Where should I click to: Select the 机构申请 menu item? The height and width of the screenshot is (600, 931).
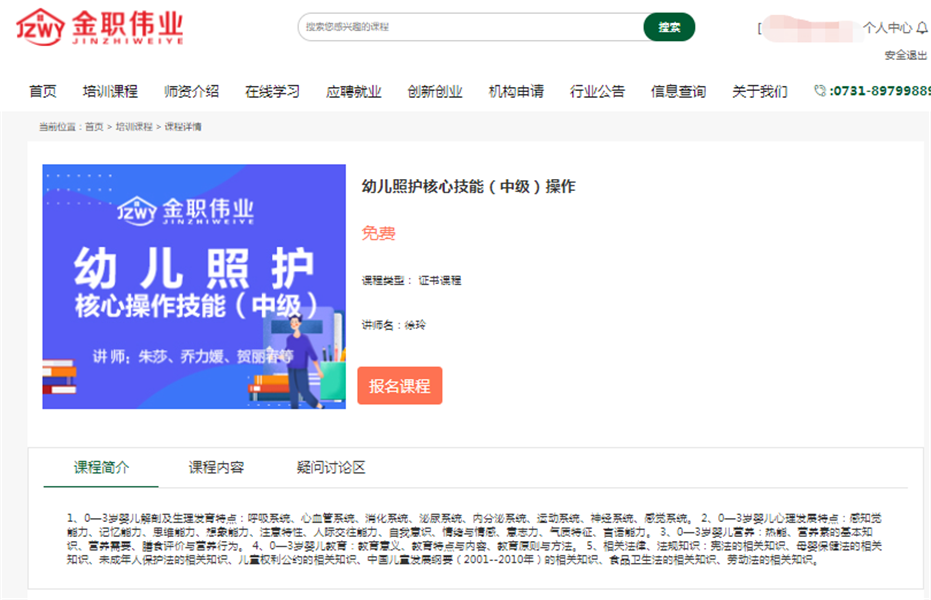pos(516,91)
